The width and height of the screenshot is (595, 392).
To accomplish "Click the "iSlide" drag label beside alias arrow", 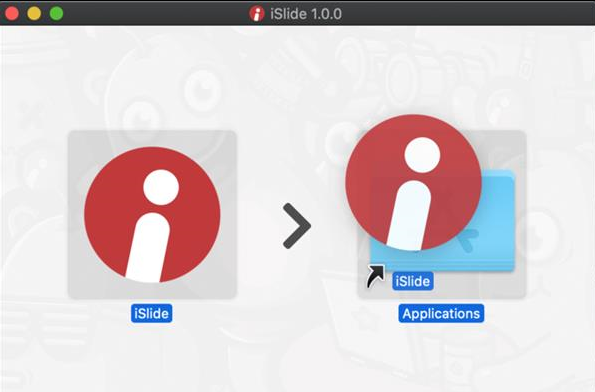I will [413, 281].
